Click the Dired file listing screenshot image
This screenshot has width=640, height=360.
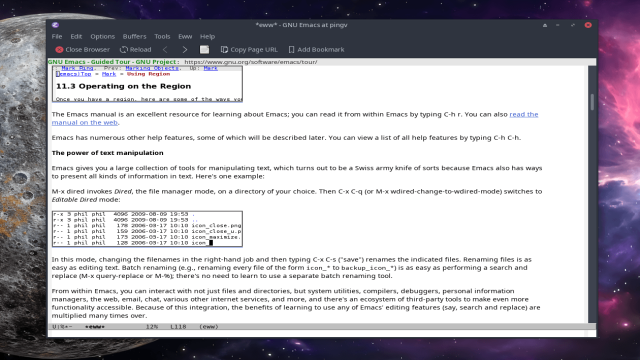click(x=147, y=229)
